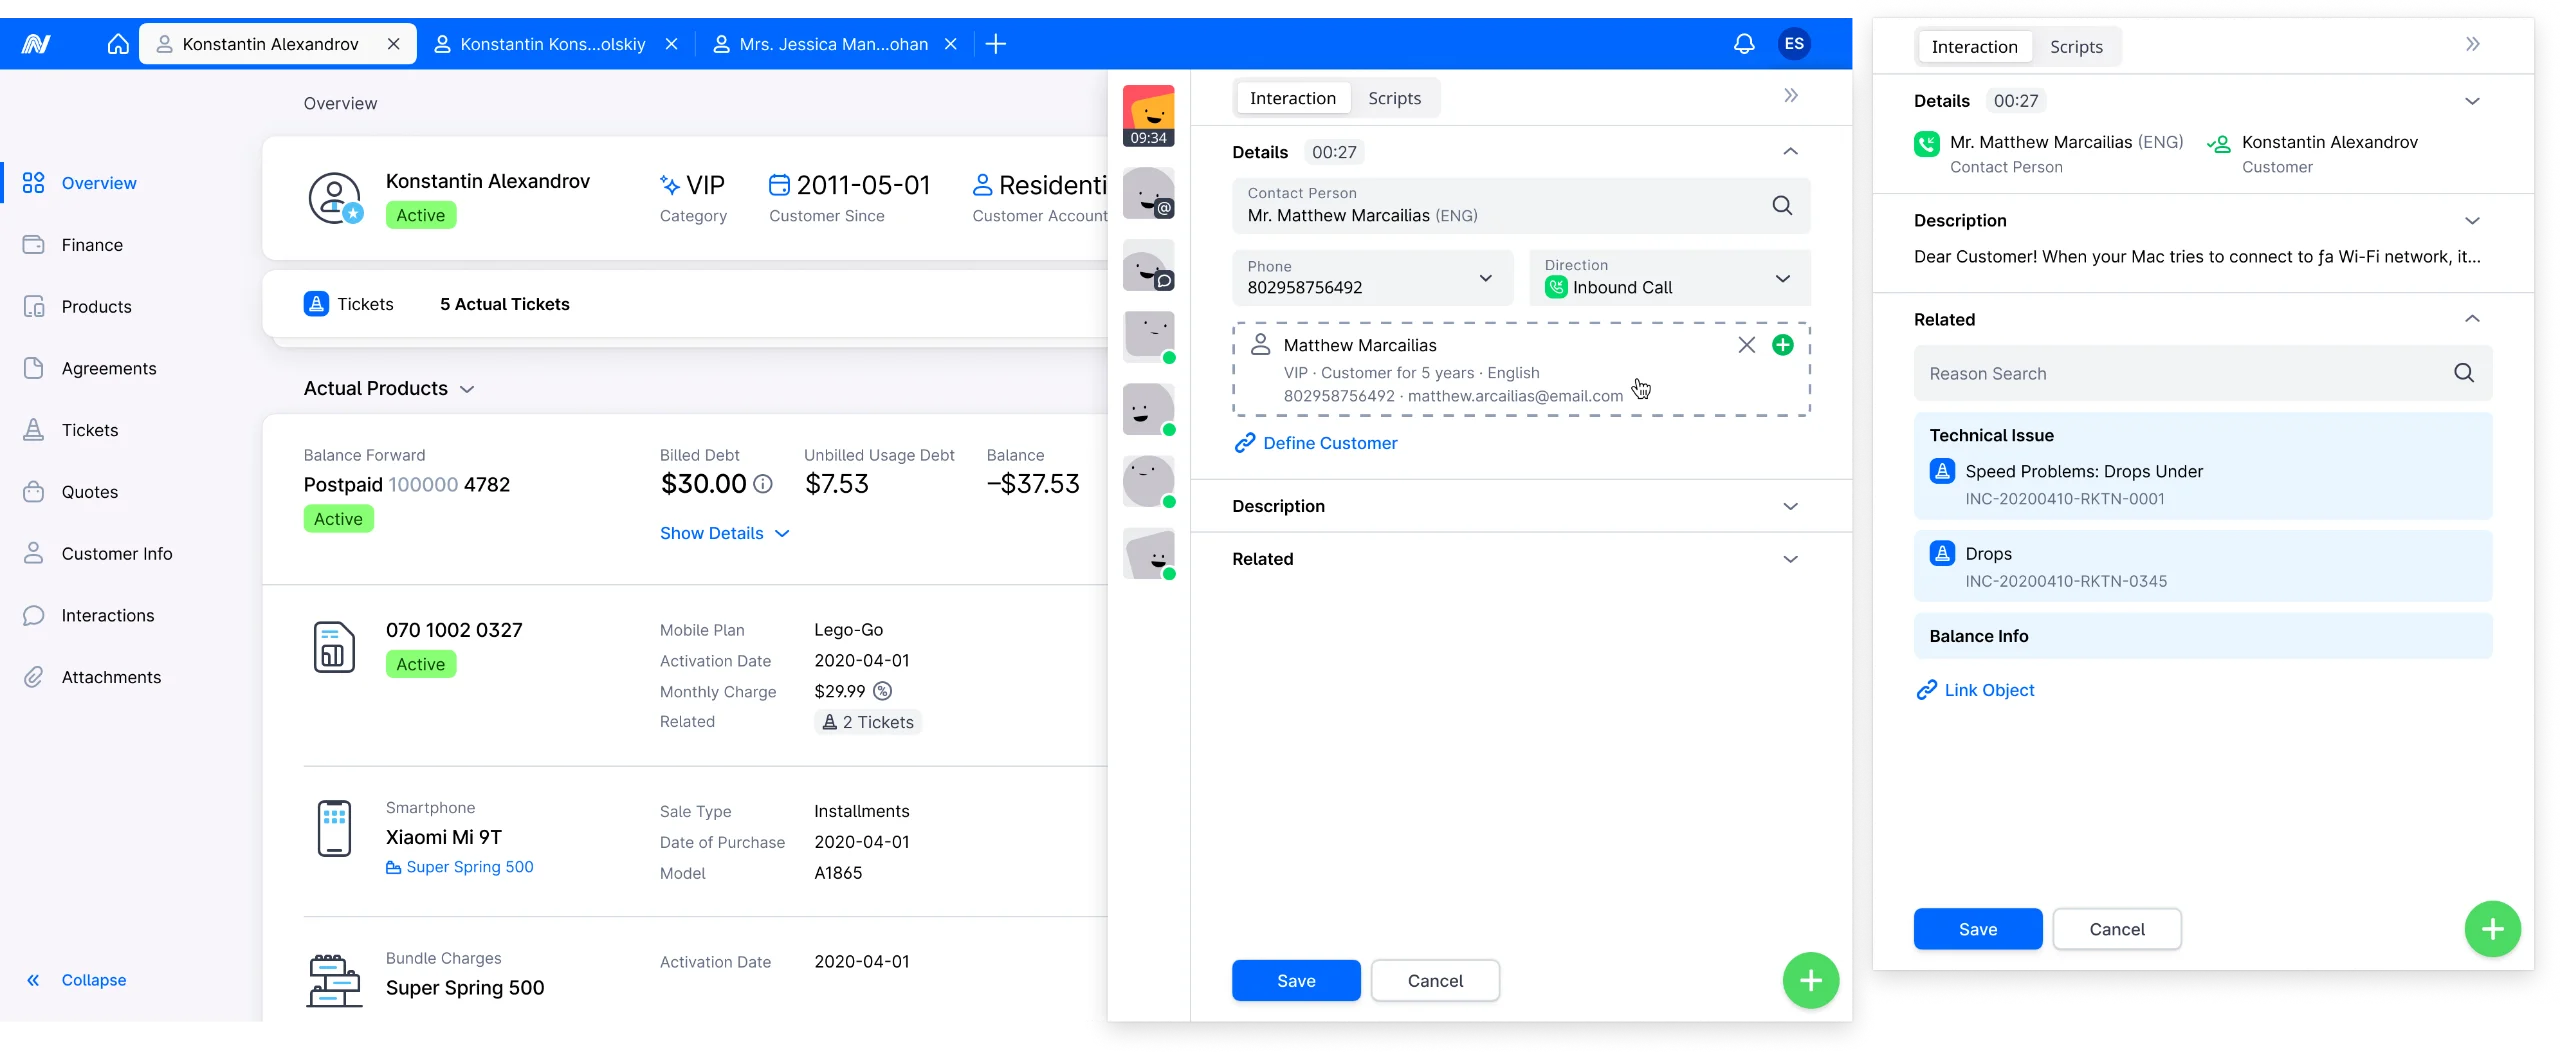Expand the Details section in right panel
Image resolution: width=2560 pixels, height=1055 pixels.
click(x=2473, y=101)
